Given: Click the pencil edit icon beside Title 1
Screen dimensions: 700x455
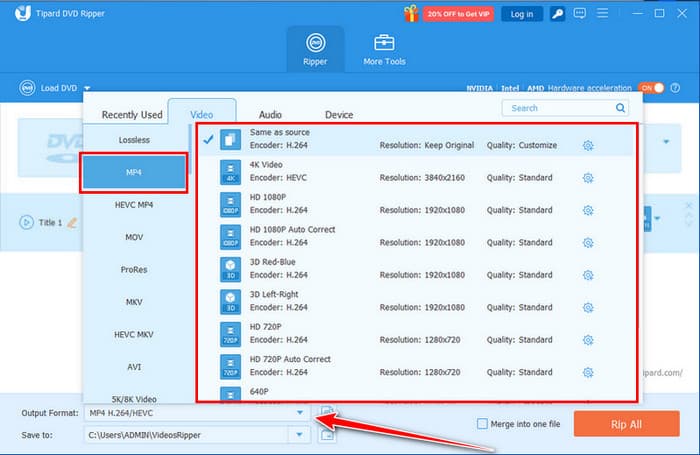Looking at the screenshot, I should click(x=71, y=222).
